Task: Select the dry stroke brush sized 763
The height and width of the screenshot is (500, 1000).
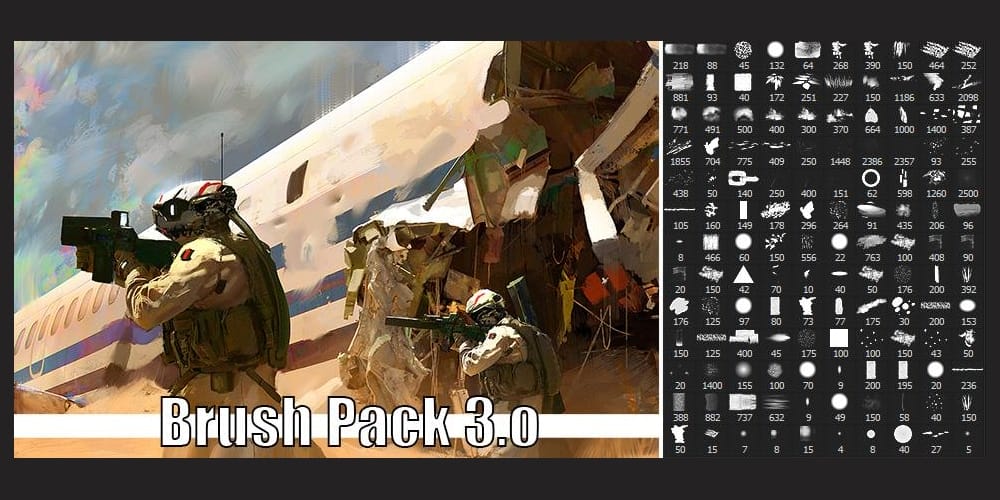Action: click(x=871, y=242)
